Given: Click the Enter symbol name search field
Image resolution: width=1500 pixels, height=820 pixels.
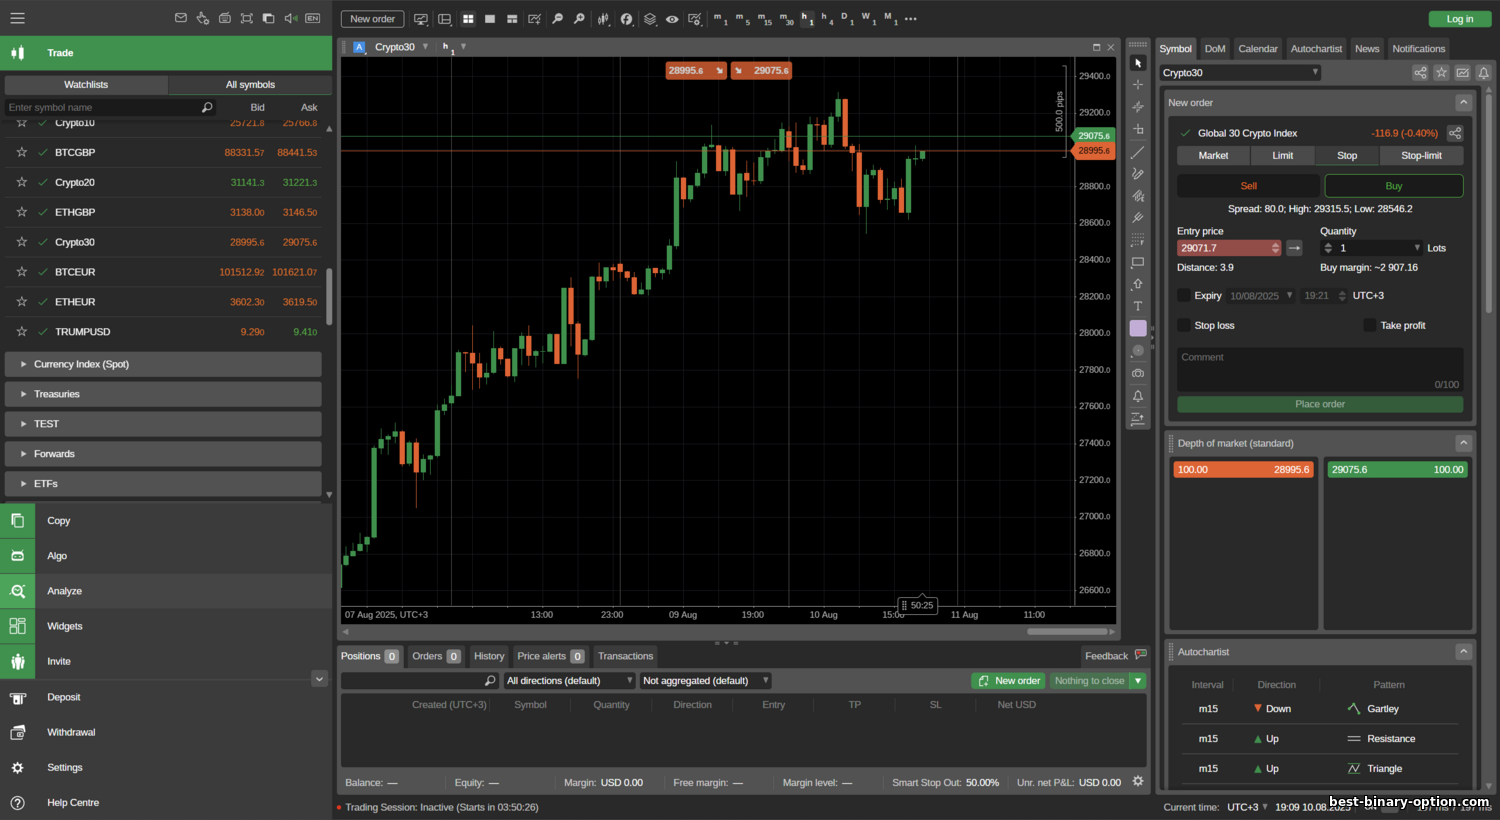Looking at the screenshot, I should click(x=100, y=107).
